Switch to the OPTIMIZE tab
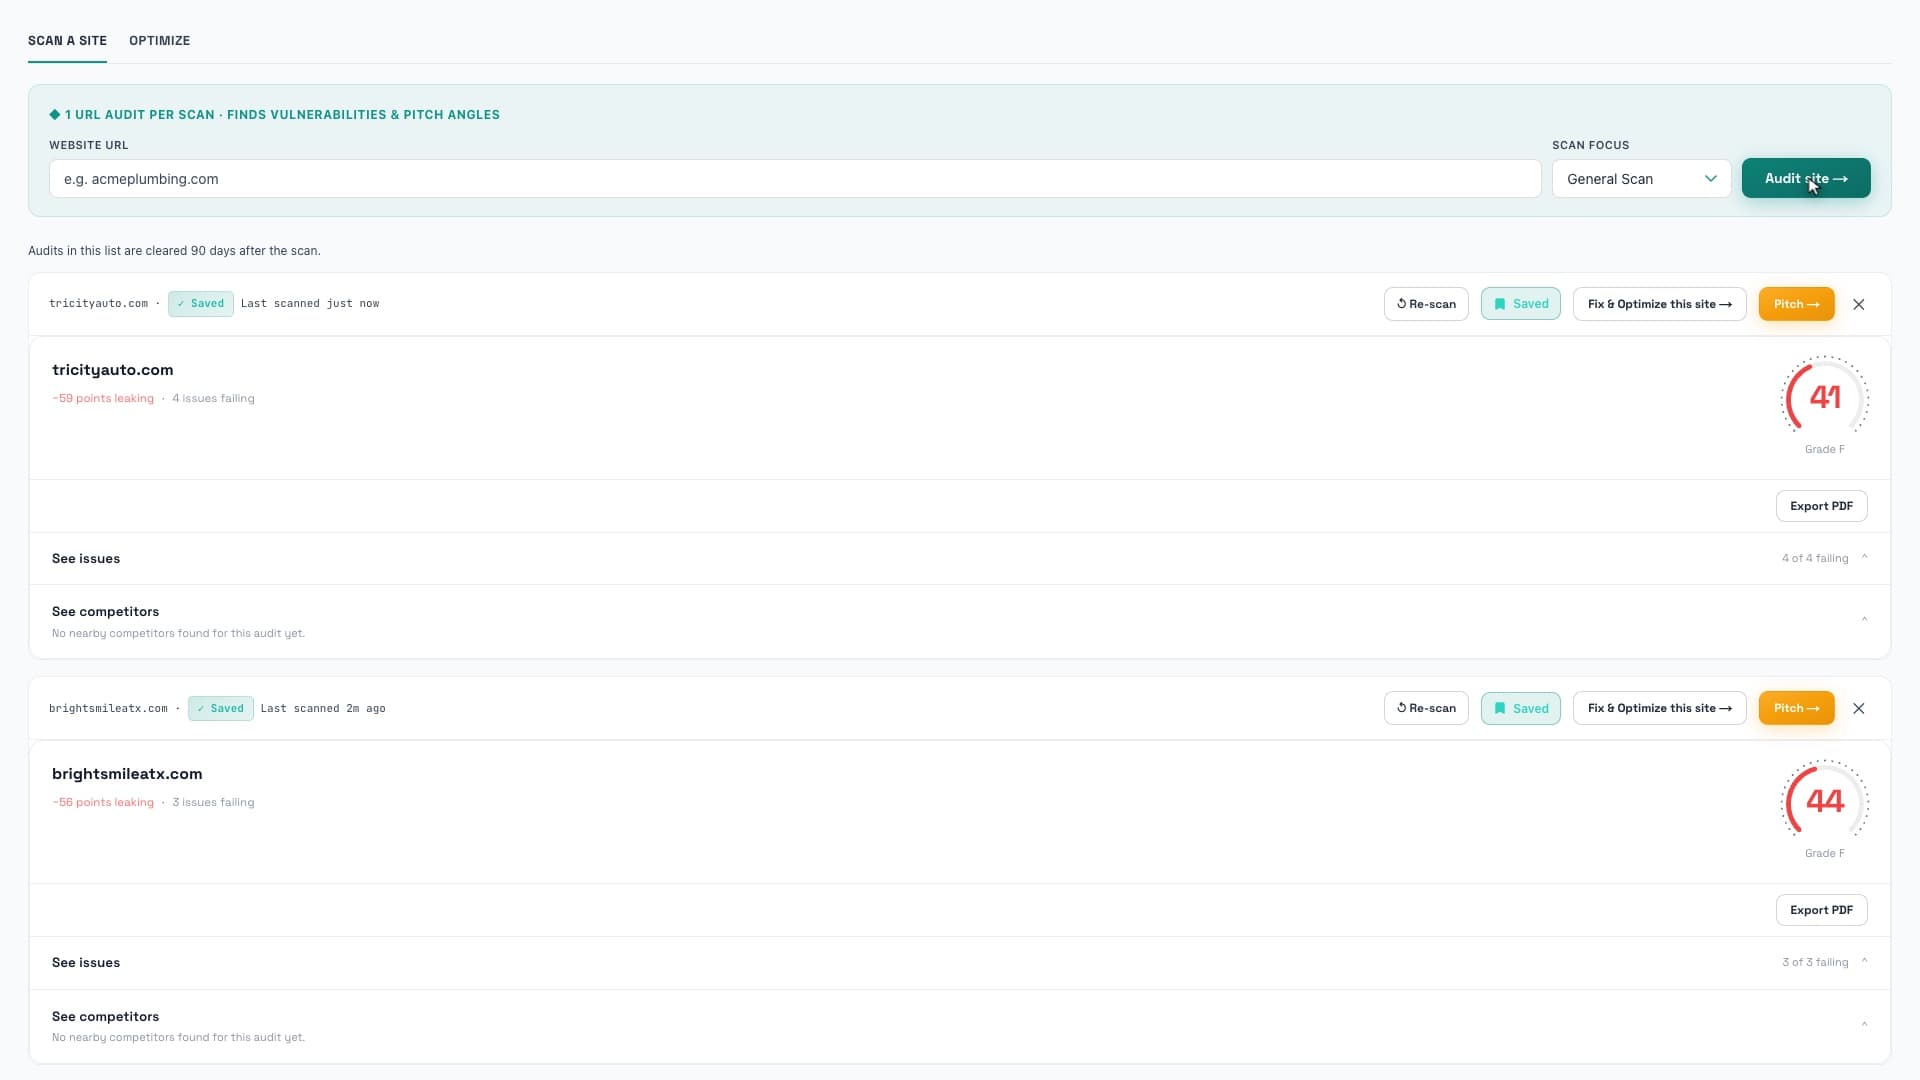The width and height of the screenshot is (1920, 1080). [159, 41]
